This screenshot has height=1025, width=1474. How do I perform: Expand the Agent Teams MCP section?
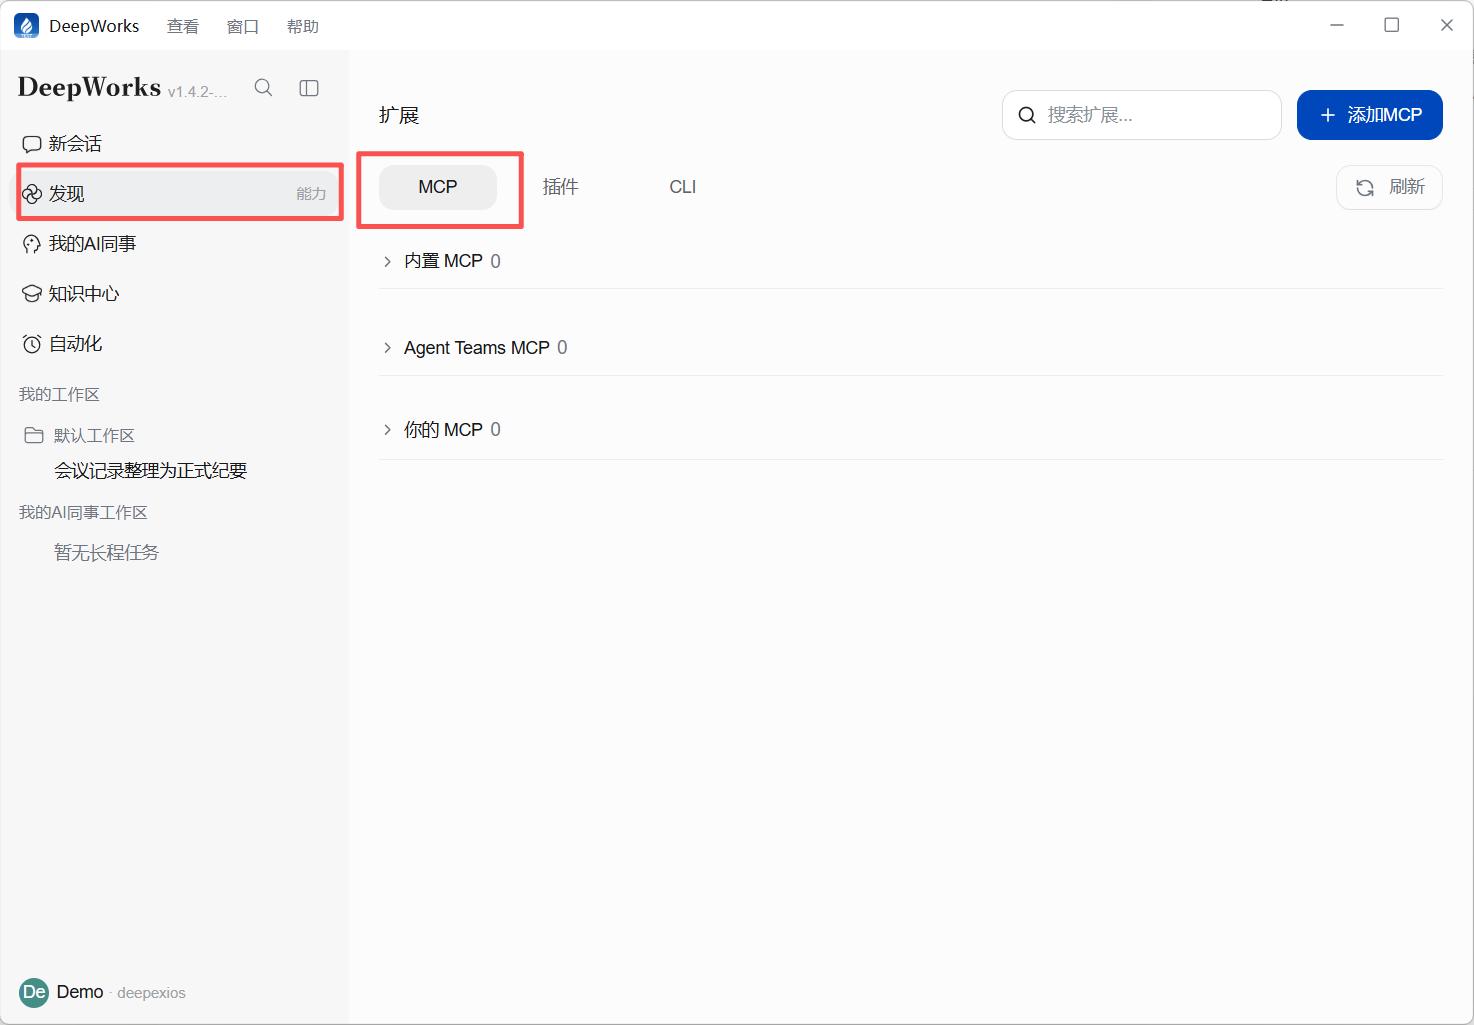coord(388,348)
